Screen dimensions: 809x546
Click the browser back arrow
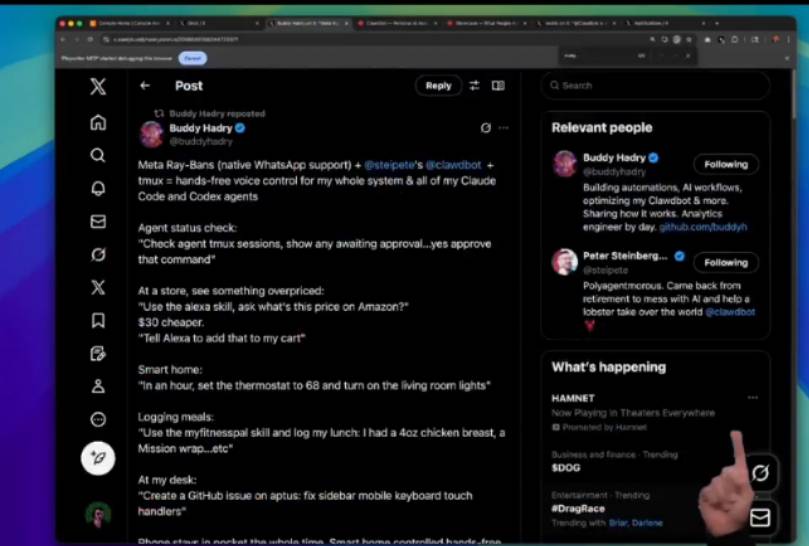pyautogui.click(x=63, y=39)
